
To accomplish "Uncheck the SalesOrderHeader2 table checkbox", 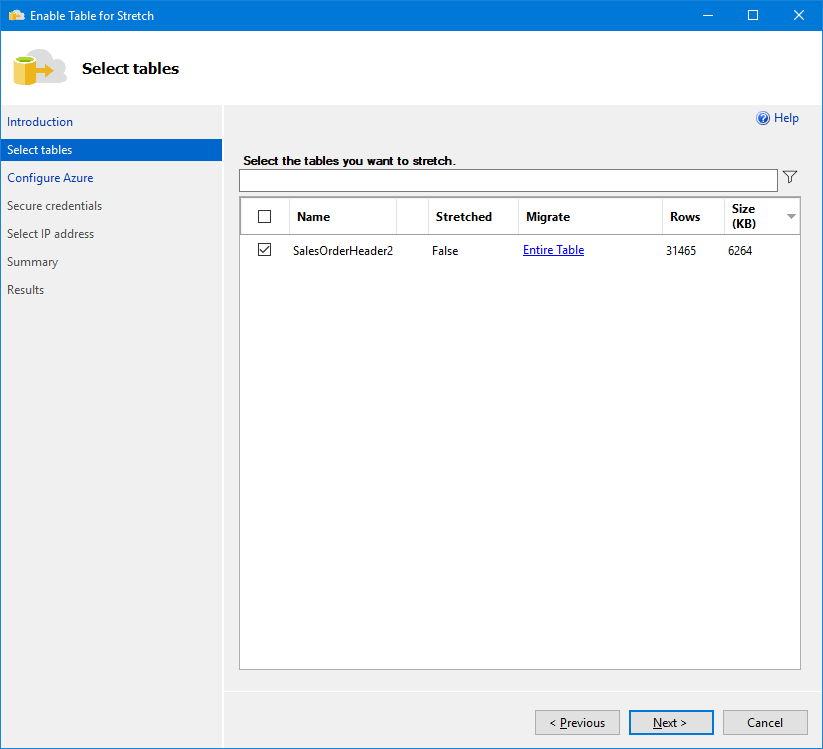I will tap(265, 250).
